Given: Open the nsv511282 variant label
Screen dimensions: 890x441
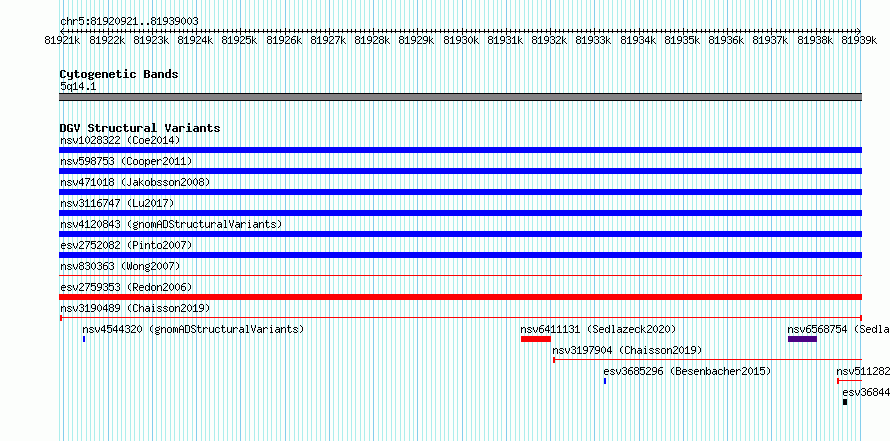Looking at the screenshot, I should pos(863,371).
